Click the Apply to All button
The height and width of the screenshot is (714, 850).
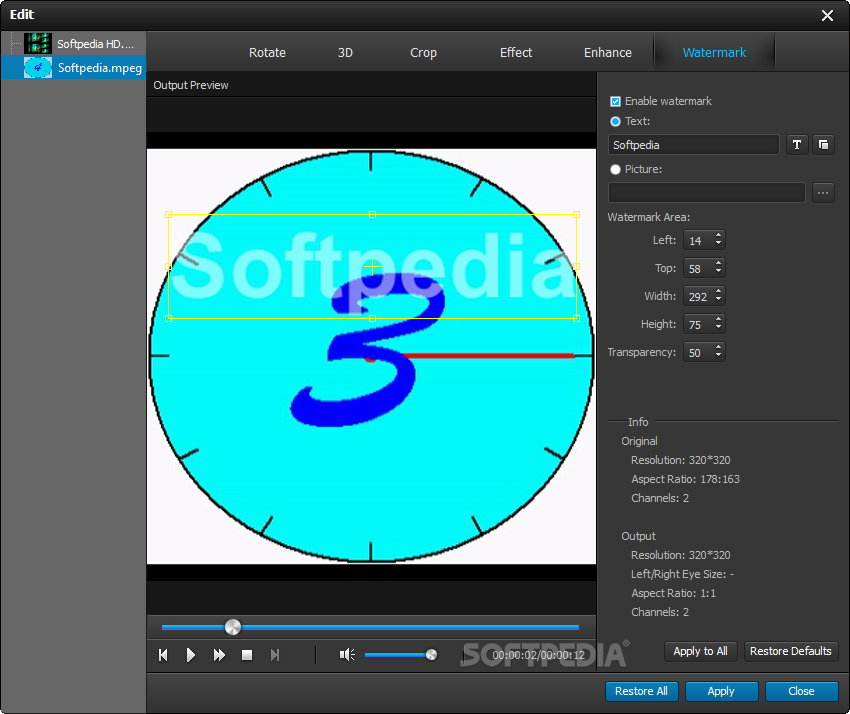[x=700, y=651]
